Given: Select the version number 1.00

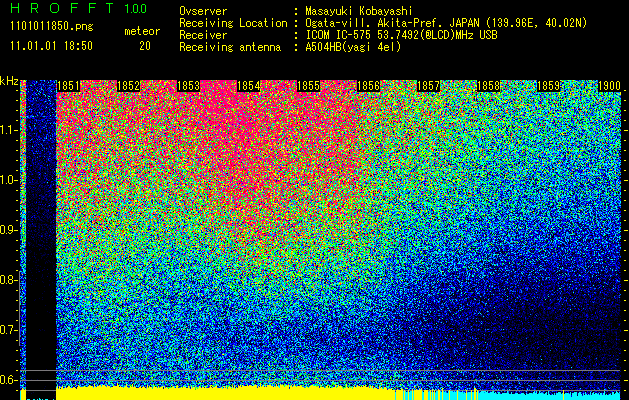Looking at the screenshot, I should [x=136, y=8].
